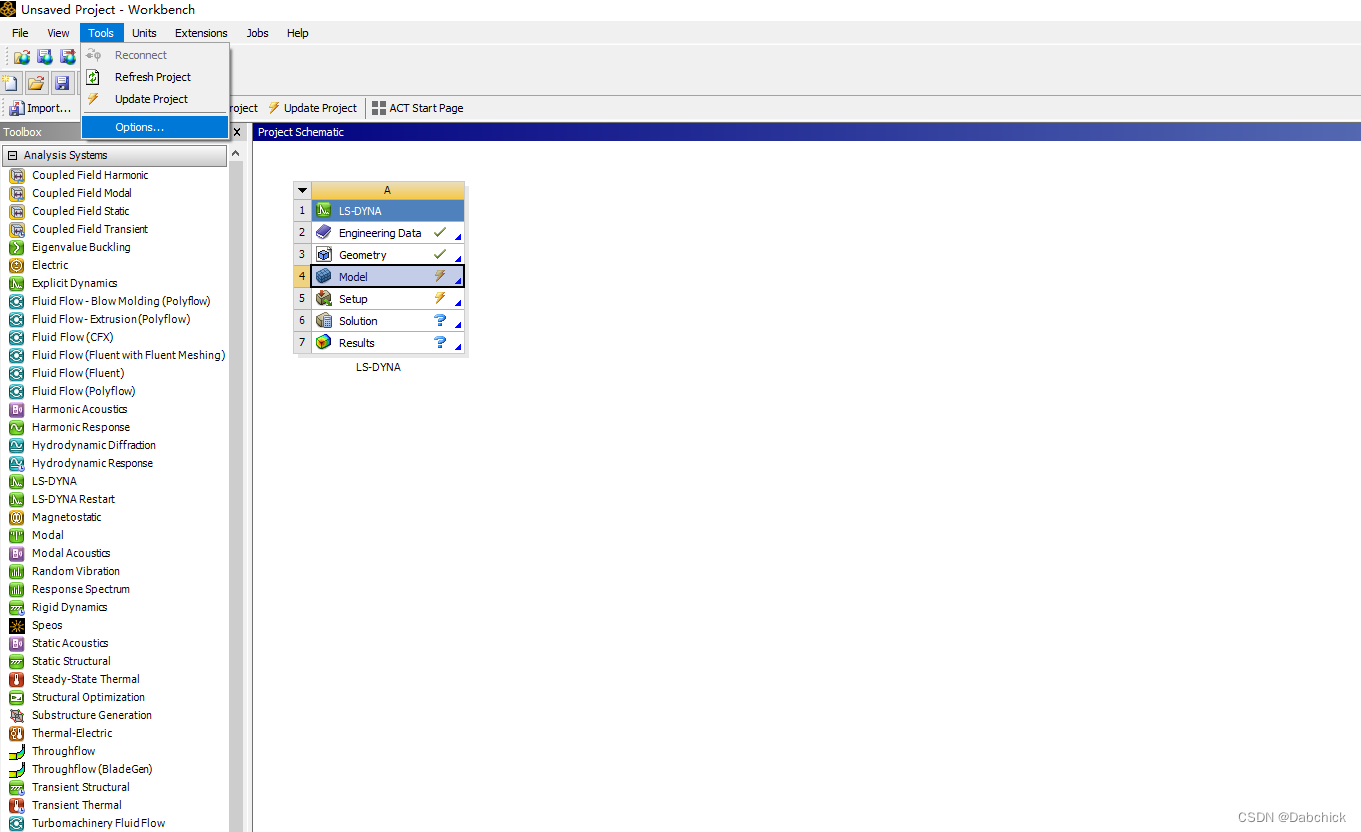This screenshot has height=832, width=1361.
Task: Click the blue triangle on the Solution cell
Action: pos(460,326)
